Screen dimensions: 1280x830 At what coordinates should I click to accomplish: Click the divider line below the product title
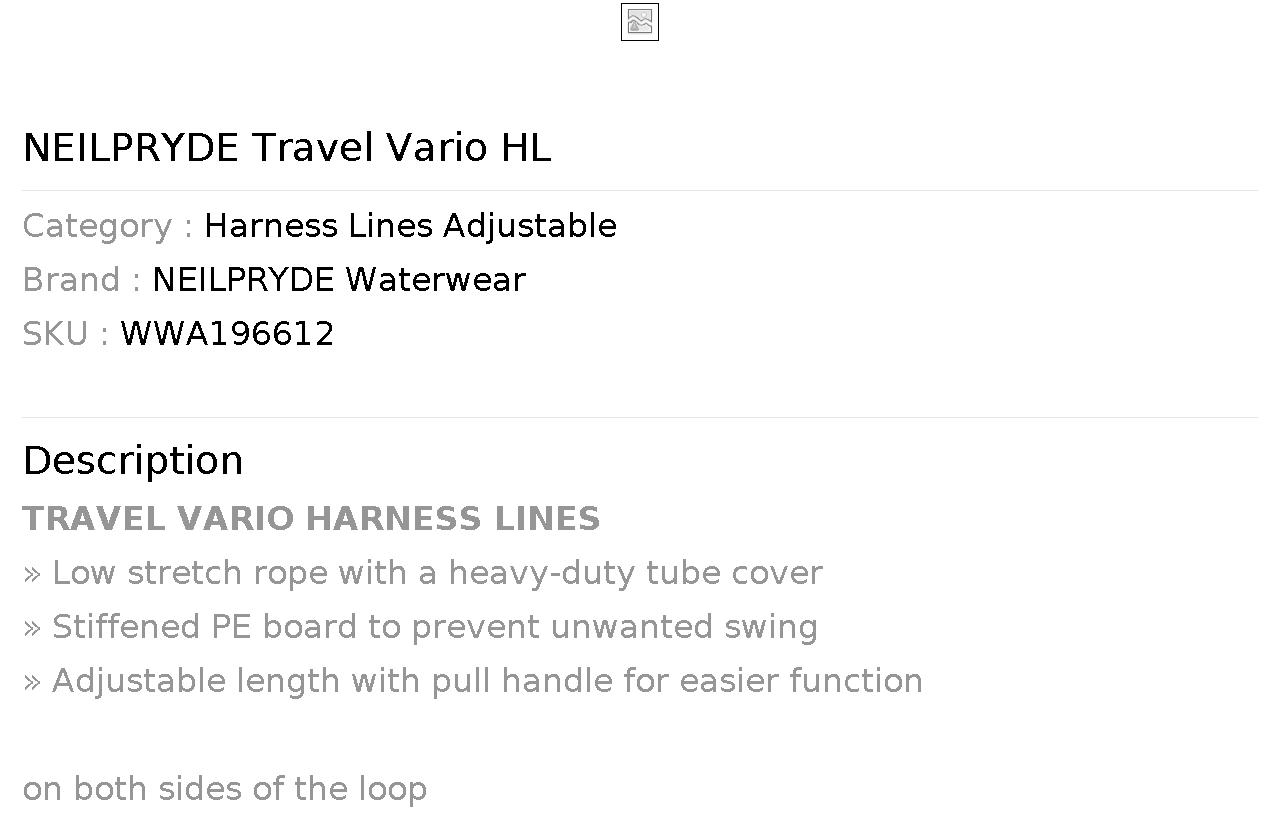coord(640,190)
